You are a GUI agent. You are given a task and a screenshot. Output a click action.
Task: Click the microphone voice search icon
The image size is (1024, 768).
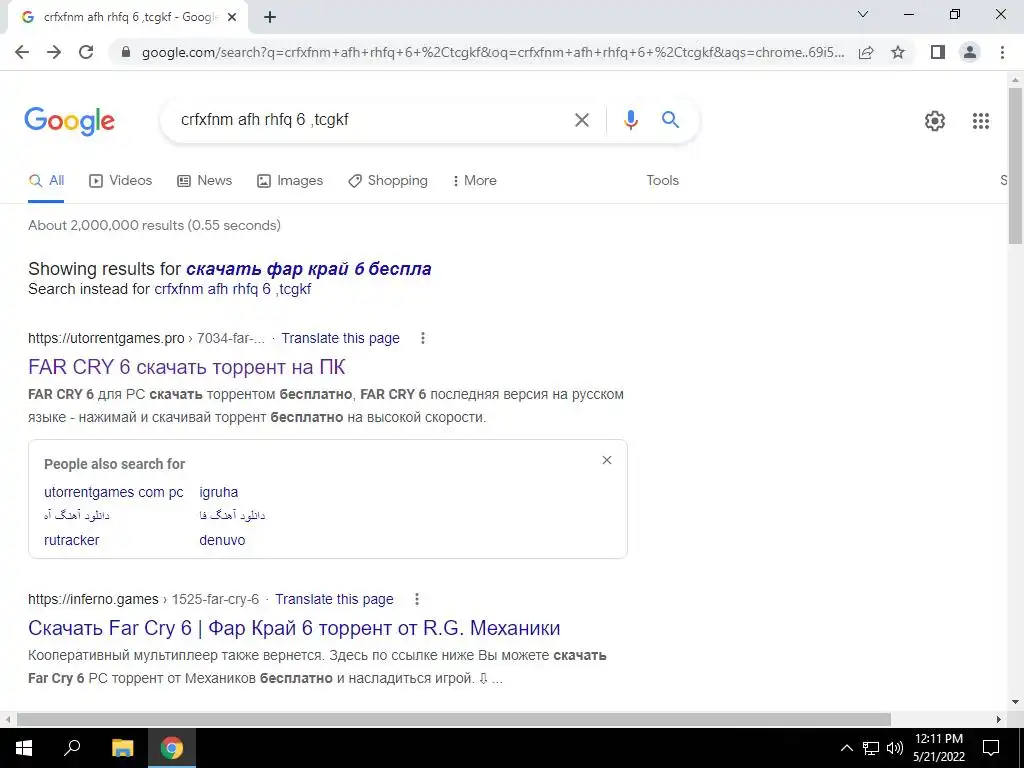(x=630, y=120)
